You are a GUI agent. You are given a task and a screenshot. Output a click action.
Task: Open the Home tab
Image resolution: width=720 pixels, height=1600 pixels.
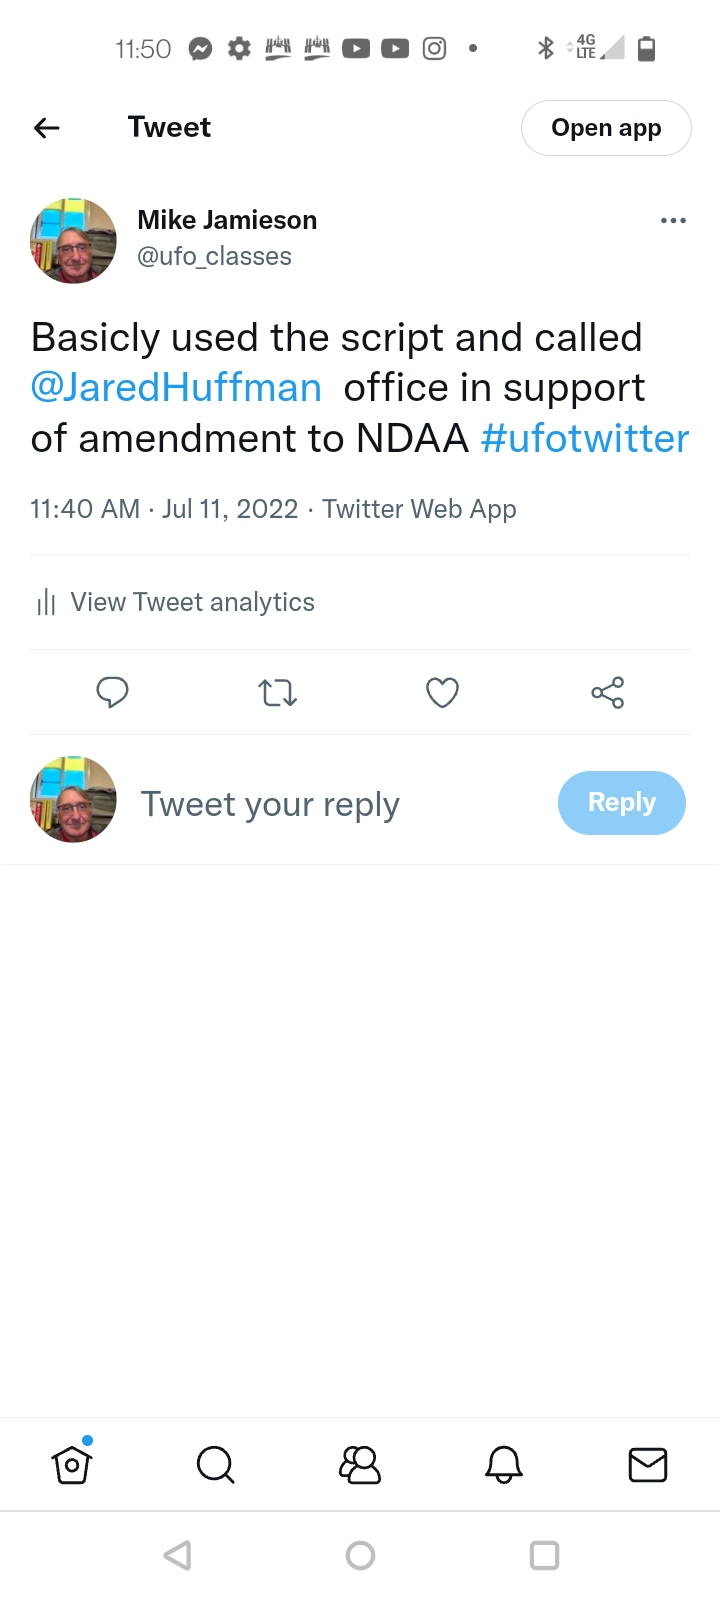click(72, 1465)
